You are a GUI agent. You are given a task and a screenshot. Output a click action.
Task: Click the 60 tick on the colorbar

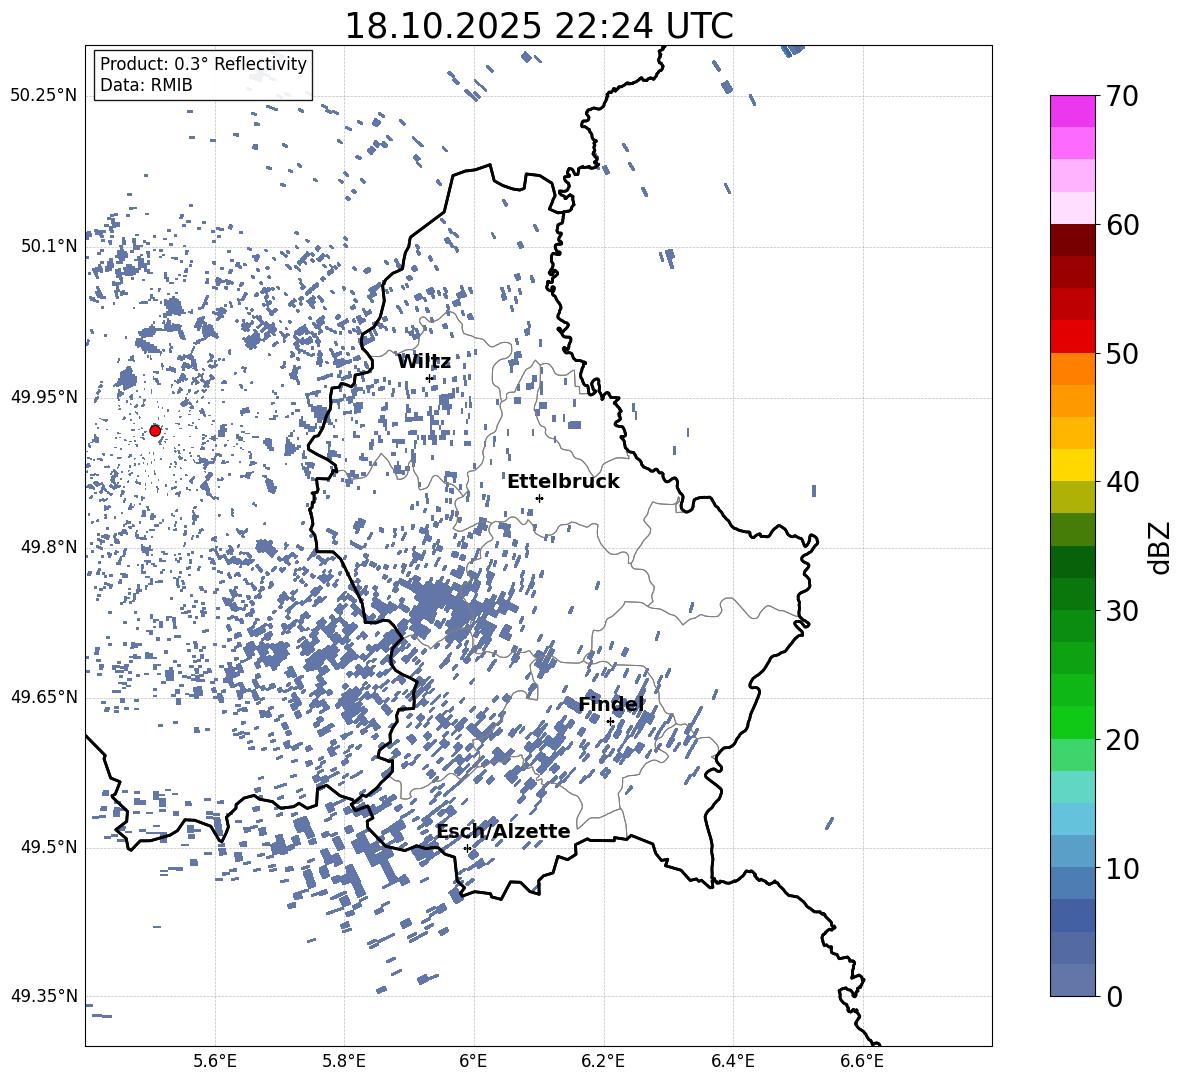click(1121, 225)
